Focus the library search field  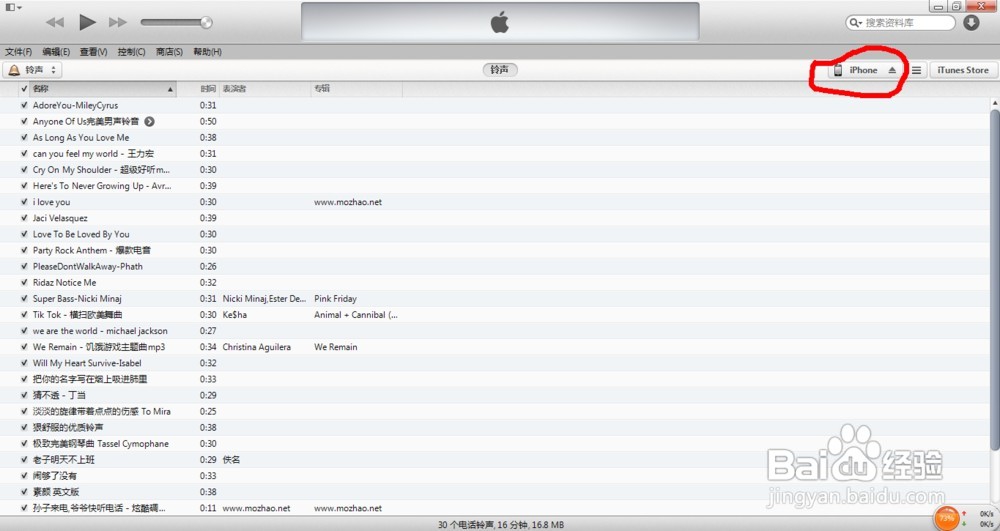[901, 22]
